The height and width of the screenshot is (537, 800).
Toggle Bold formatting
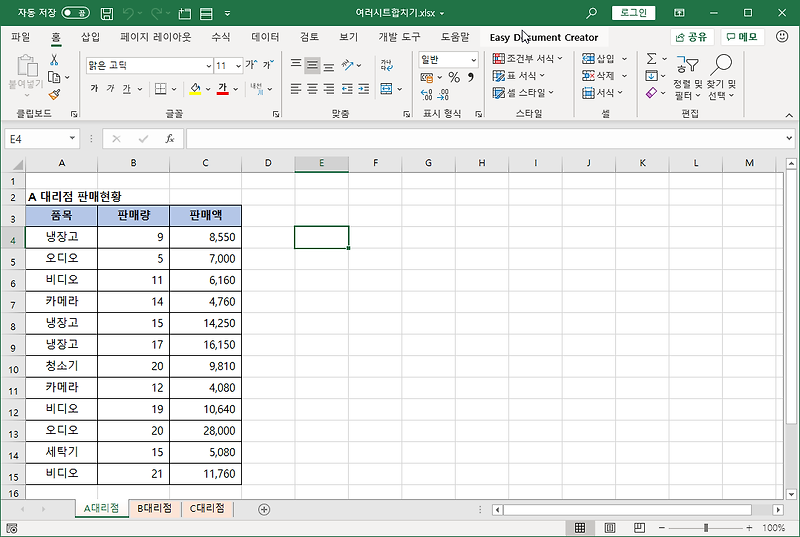pos(94,89)
